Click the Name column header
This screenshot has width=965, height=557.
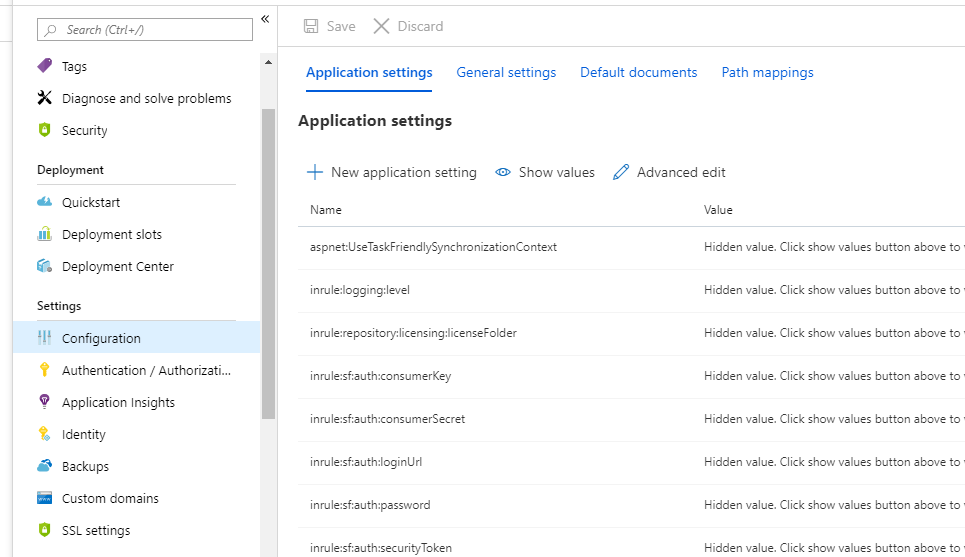click(x=326, y=210)
